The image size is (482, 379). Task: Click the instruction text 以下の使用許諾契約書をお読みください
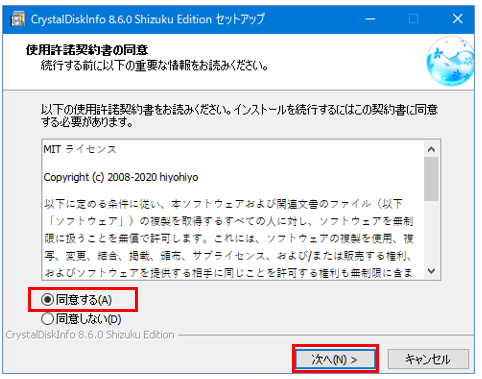click(x=239, y=116)
